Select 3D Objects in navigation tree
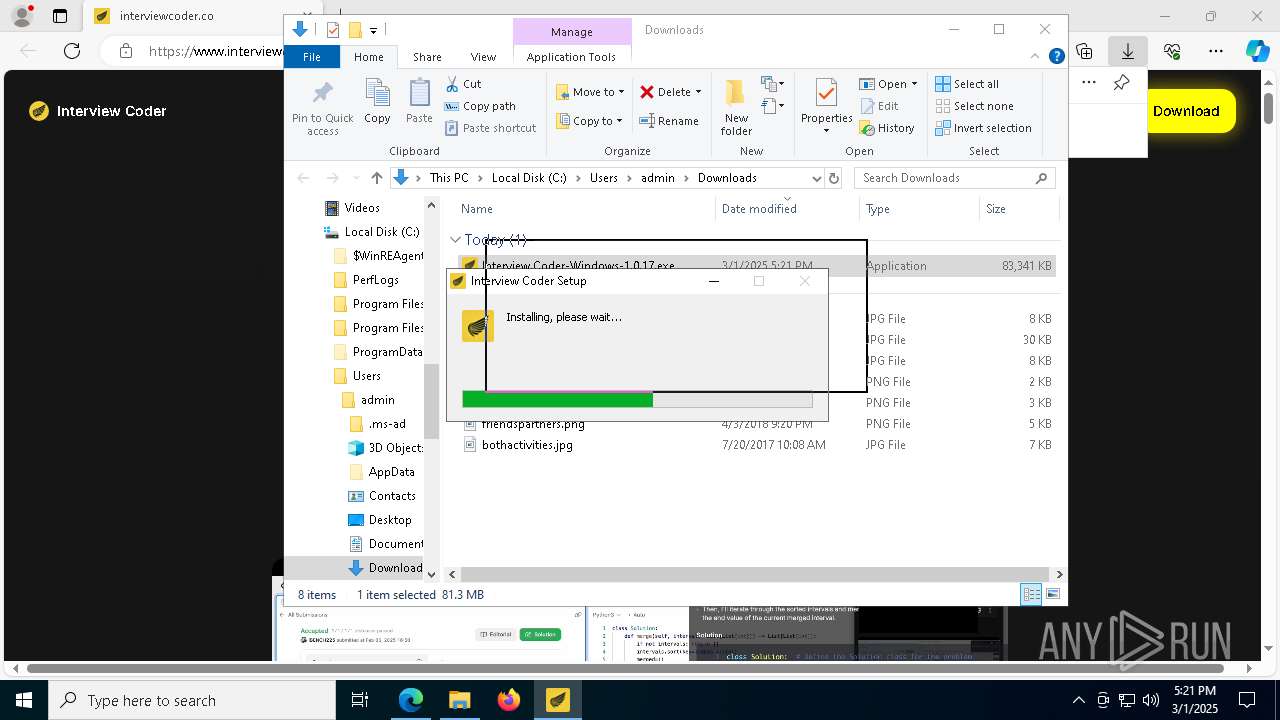1280x720 pixels. pos(385,448)
